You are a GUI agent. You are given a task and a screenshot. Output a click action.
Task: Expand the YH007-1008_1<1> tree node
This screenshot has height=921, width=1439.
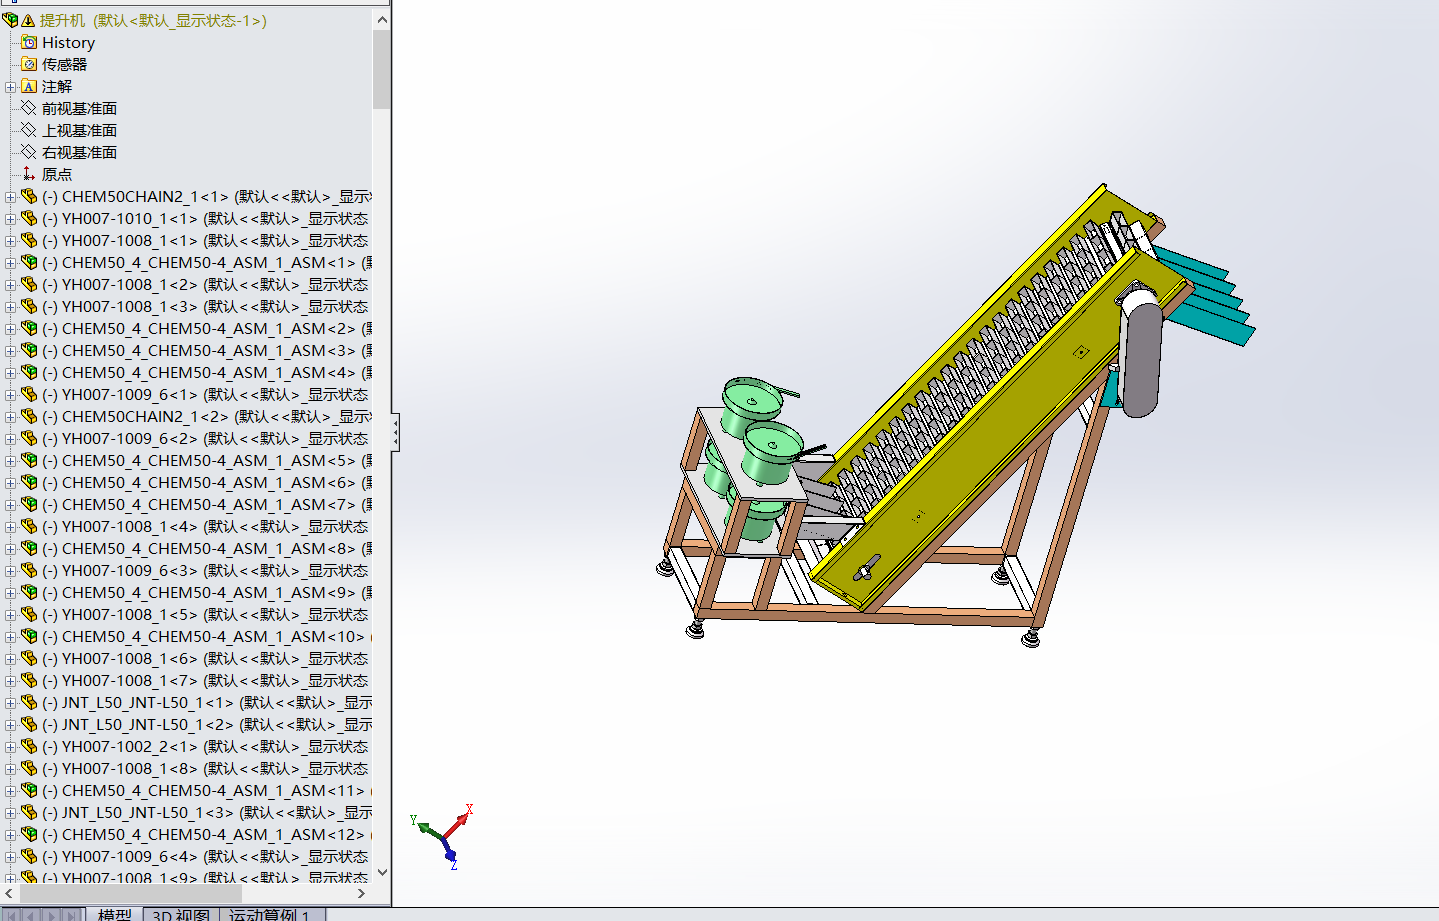tap(10, 241)
